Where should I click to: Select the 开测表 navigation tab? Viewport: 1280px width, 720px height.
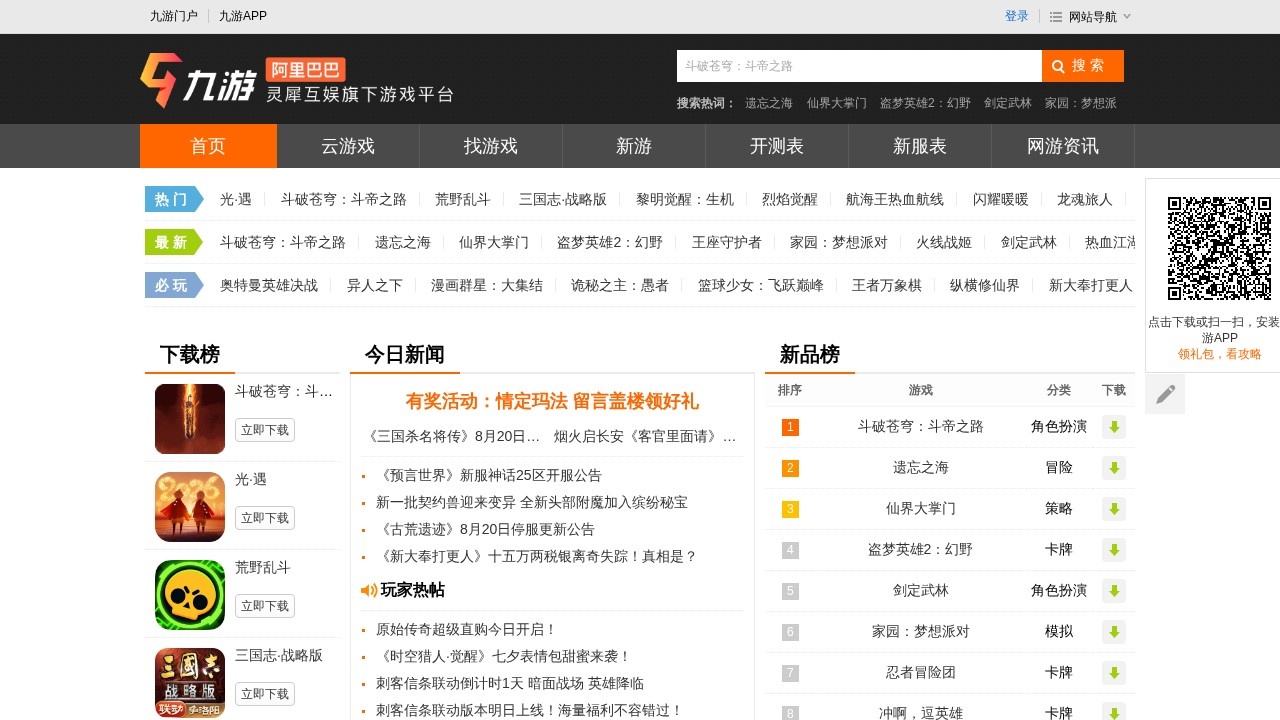coord(777,146)
